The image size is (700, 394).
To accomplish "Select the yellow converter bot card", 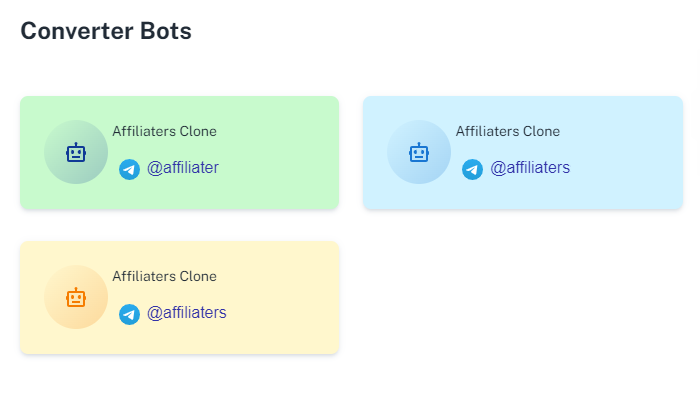I will tap(179, 298).
